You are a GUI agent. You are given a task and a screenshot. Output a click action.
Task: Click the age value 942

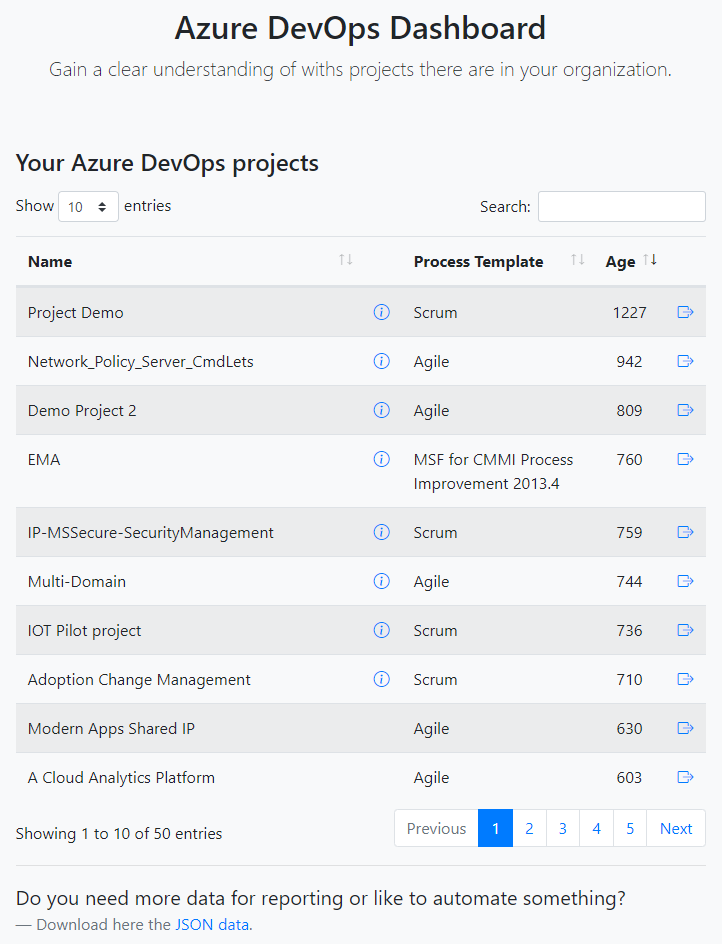pyautogui.click(x=629, y=361)
